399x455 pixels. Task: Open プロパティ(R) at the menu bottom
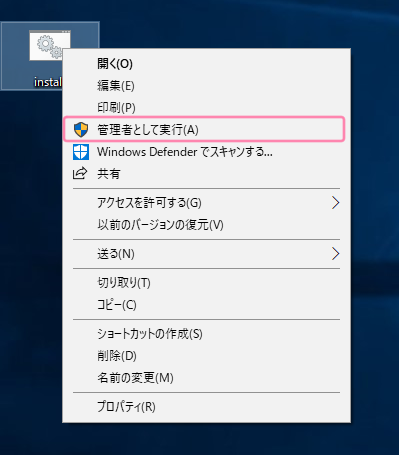click(206, 407)
